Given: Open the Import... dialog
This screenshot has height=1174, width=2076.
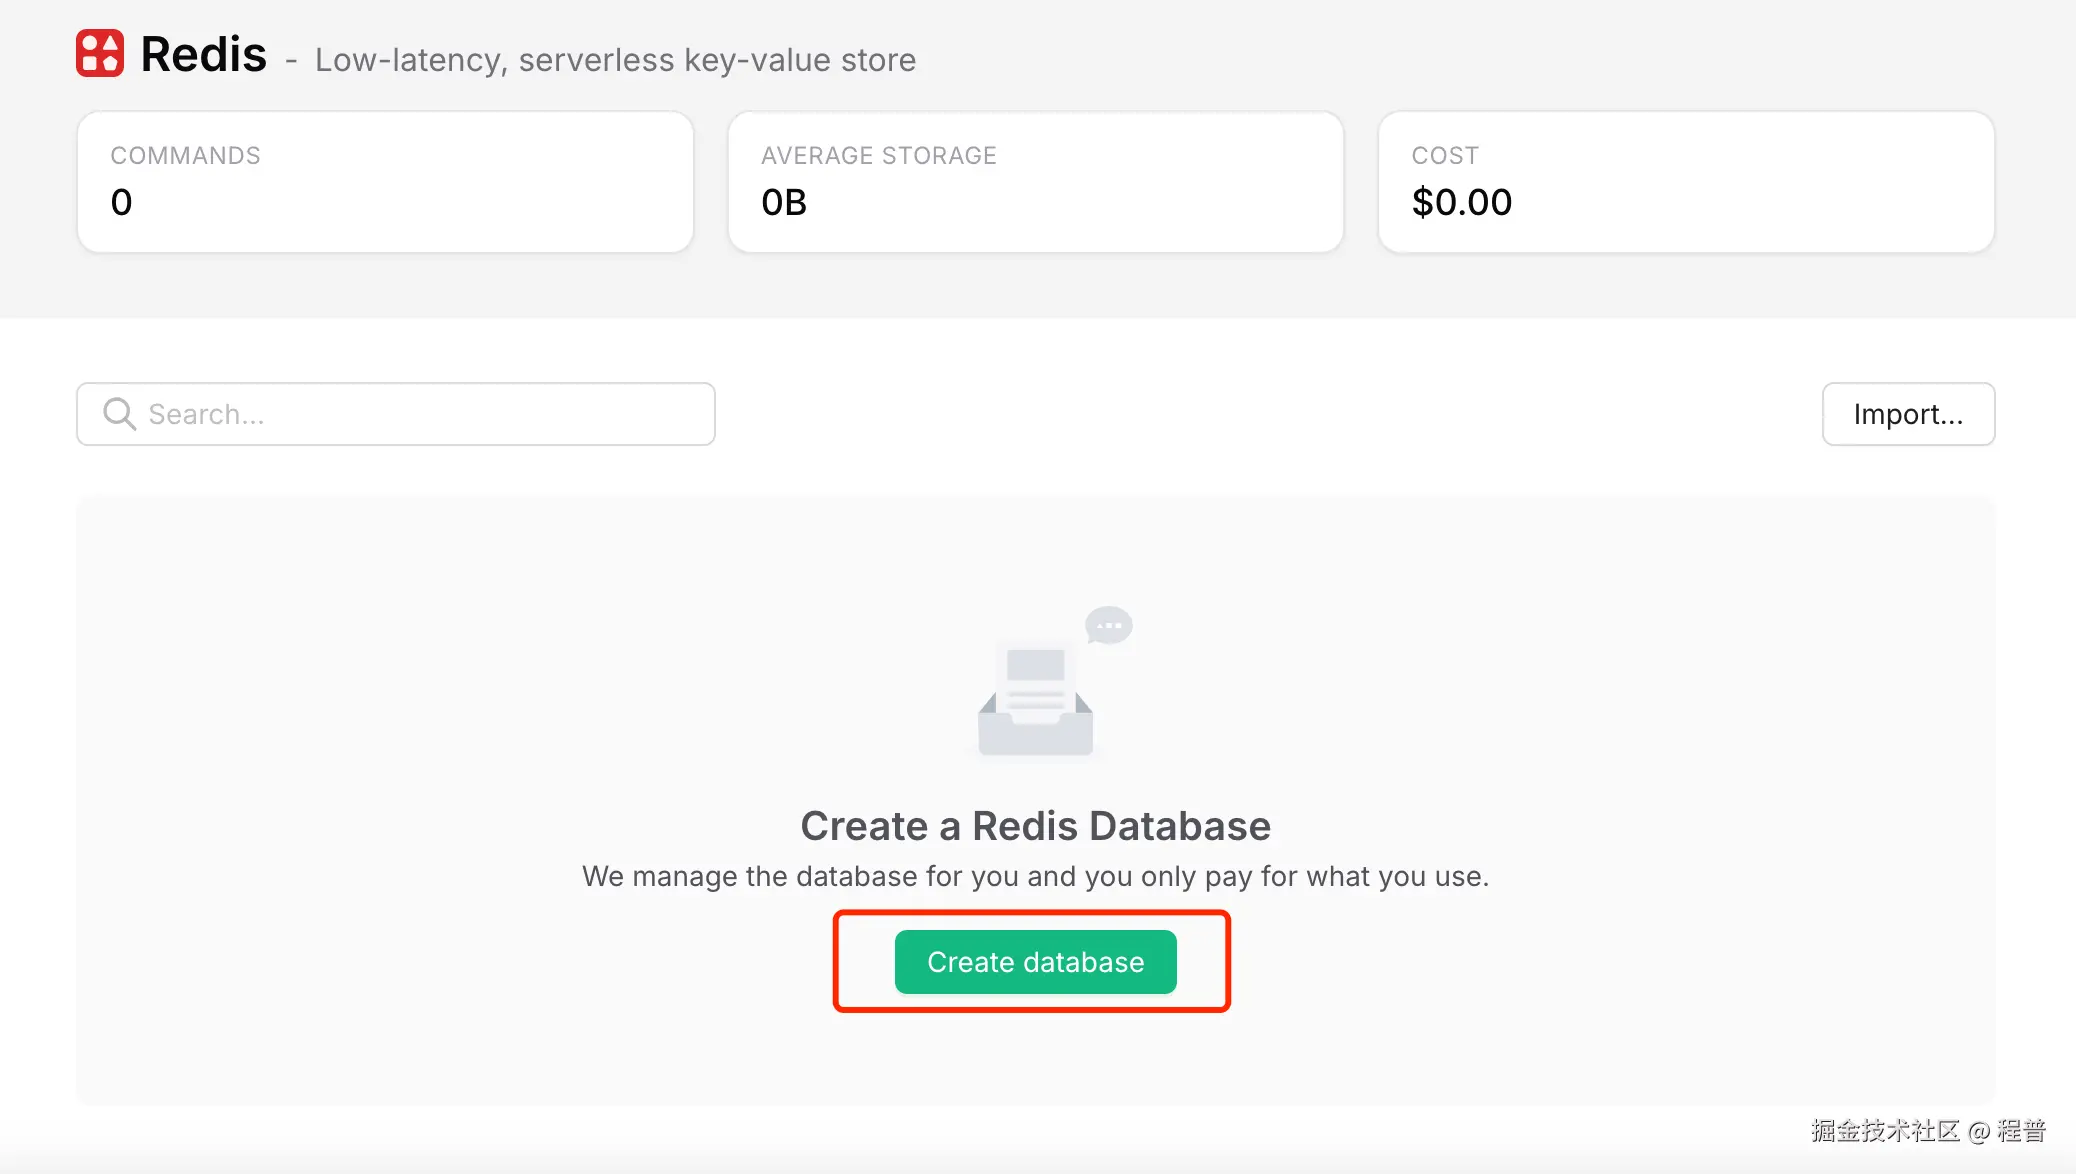Looking at the screenshot, I should (1908, 413).
